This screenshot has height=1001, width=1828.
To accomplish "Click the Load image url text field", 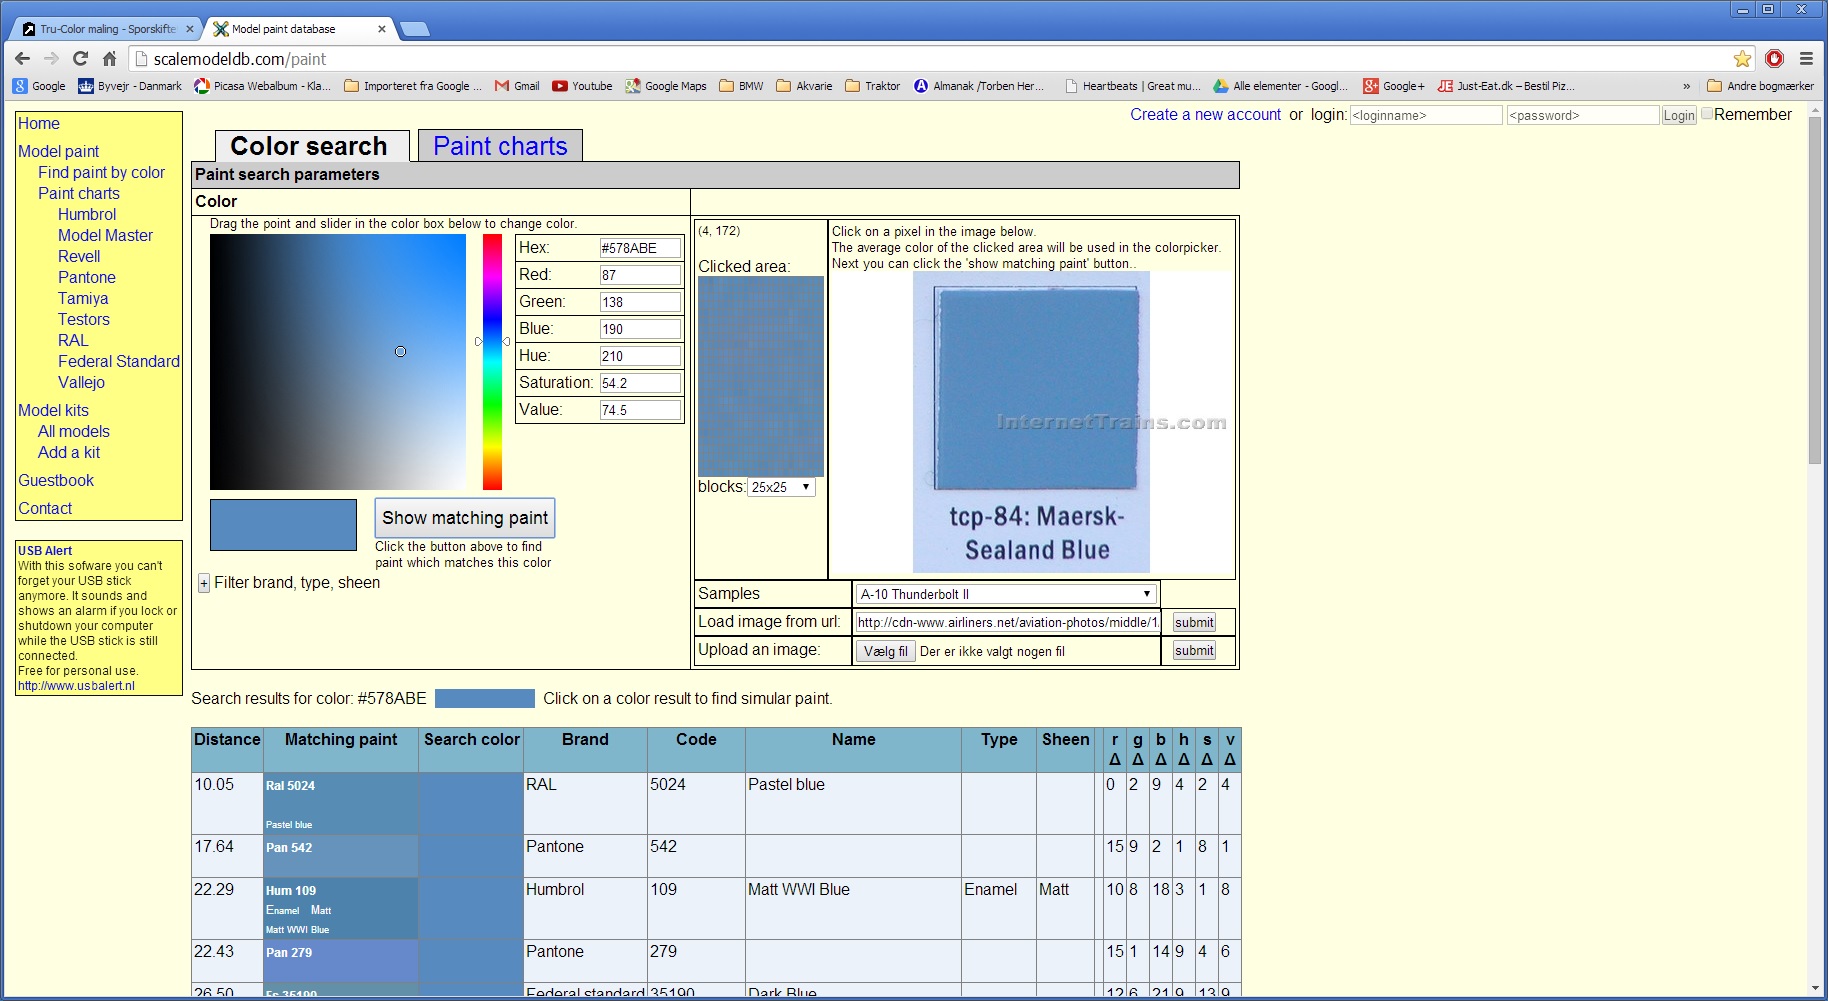I will tap(1007, 622).
